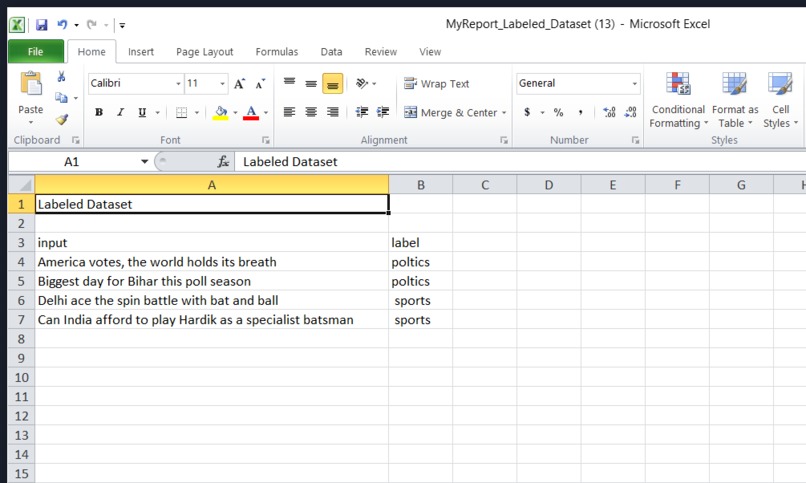Apply the Borders icon
This screenshot has width=806, height=483.
(181, 113)
